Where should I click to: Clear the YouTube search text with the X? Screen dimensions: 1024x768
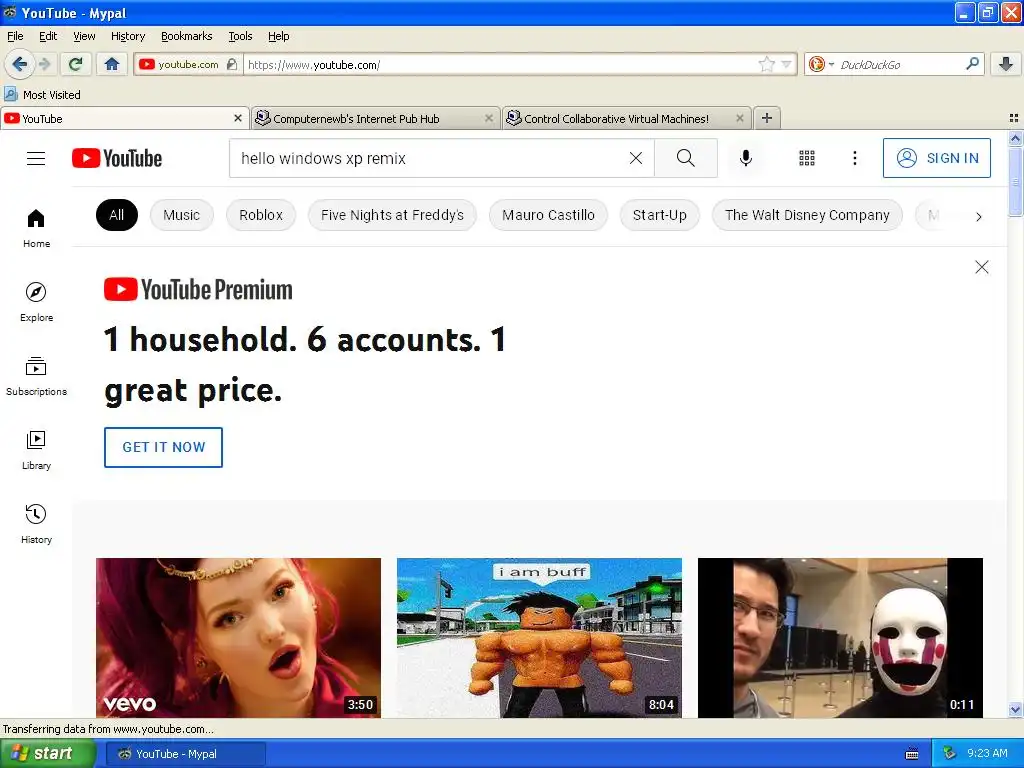(635, 158)
